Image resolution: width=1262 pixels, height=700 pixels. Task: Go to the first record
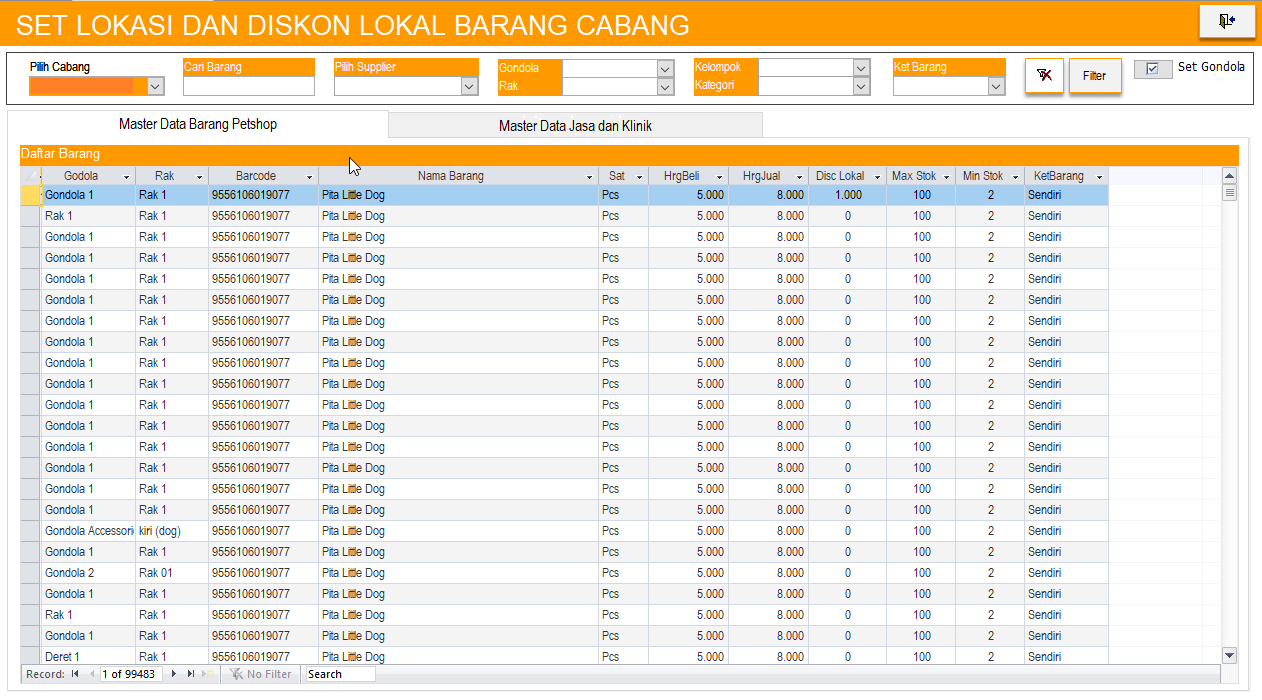[x=75, y=675]
